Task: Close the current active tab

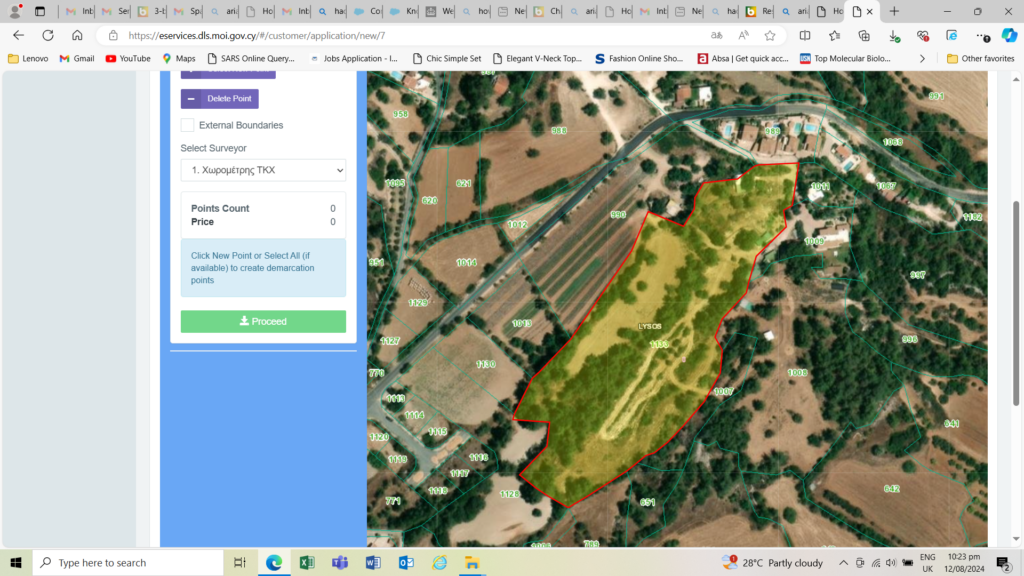Action: [869, 11]
